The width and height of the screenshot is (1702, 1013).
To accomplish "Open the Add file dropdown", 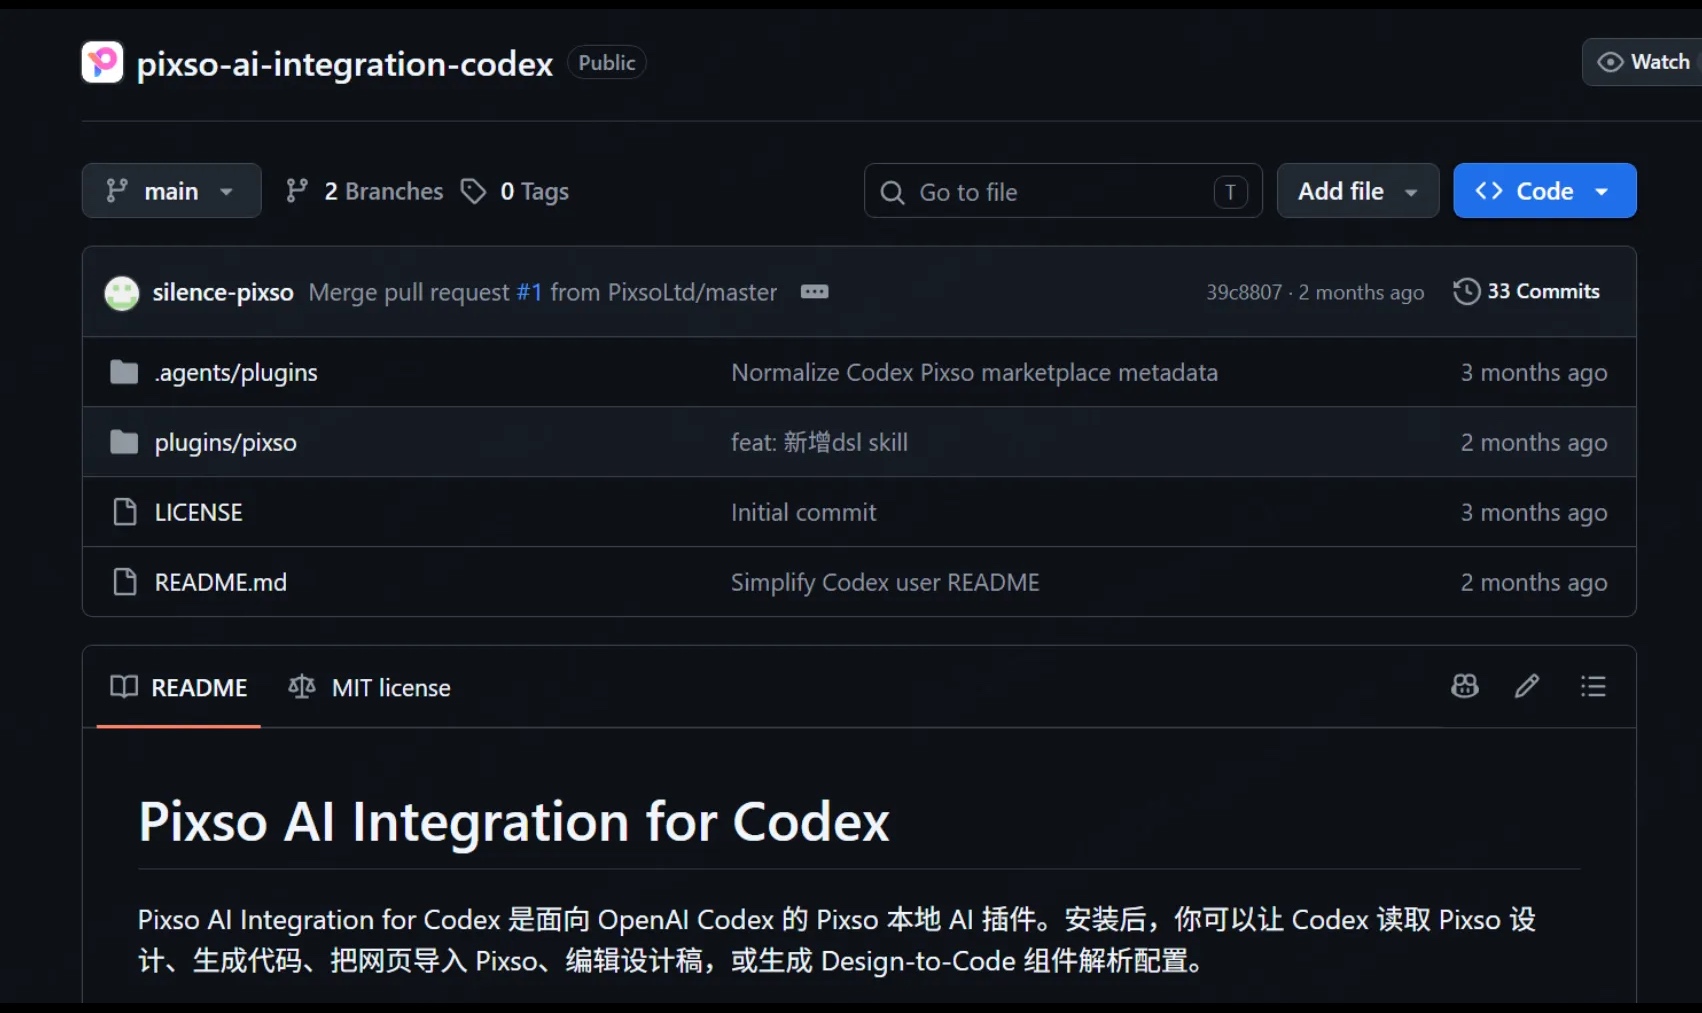I will pyautogui.click(x=1358, y=190).
